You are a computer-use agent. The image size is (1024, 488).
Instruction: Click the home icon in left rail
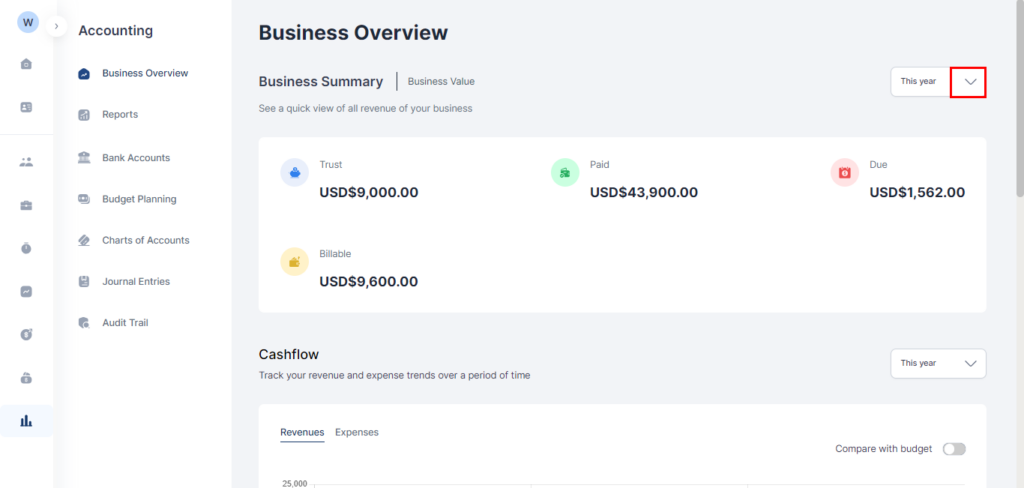click(x=26, y=64)
